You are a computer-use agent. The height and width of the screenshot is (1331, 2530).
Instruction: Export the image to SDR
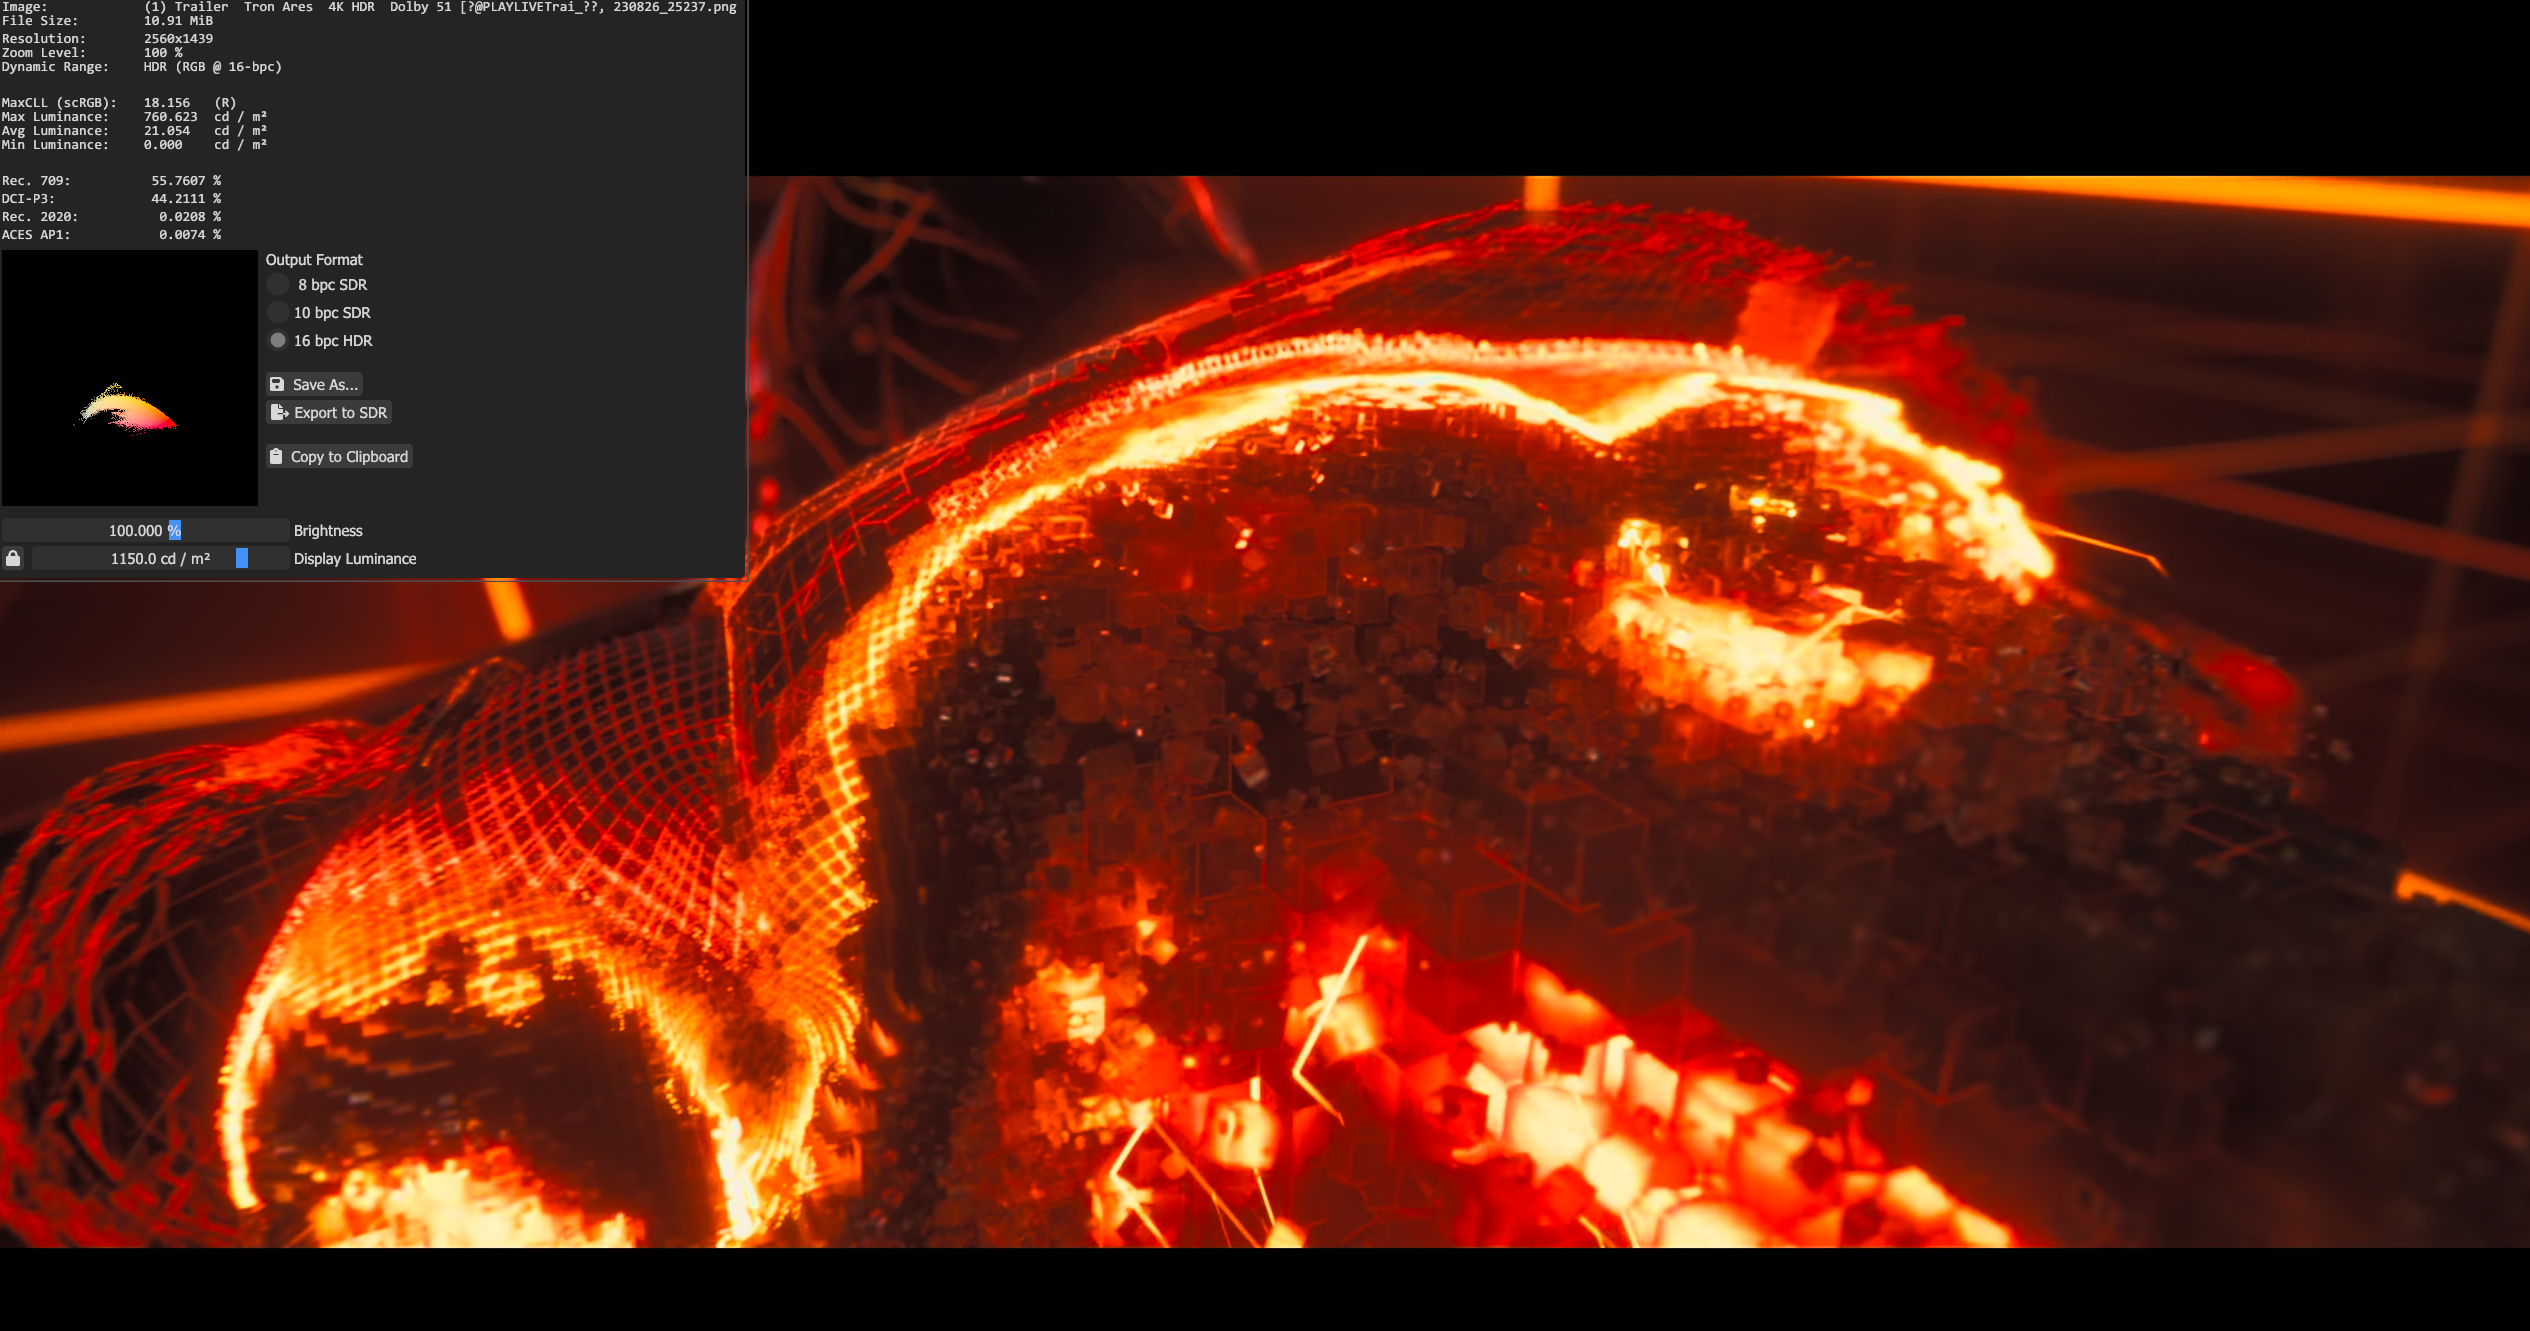click(x=329, y=412)
